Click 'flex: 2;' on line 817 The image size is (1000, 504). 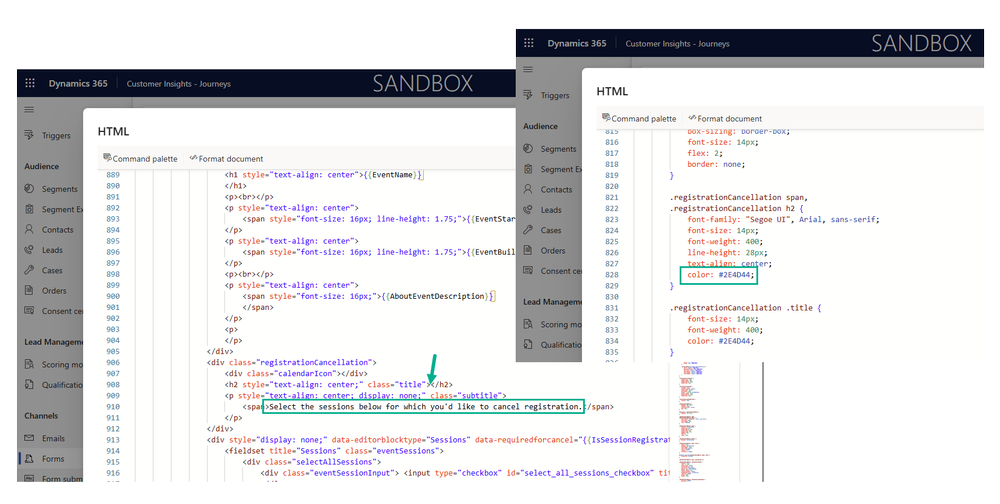click(x=705, y=153)
